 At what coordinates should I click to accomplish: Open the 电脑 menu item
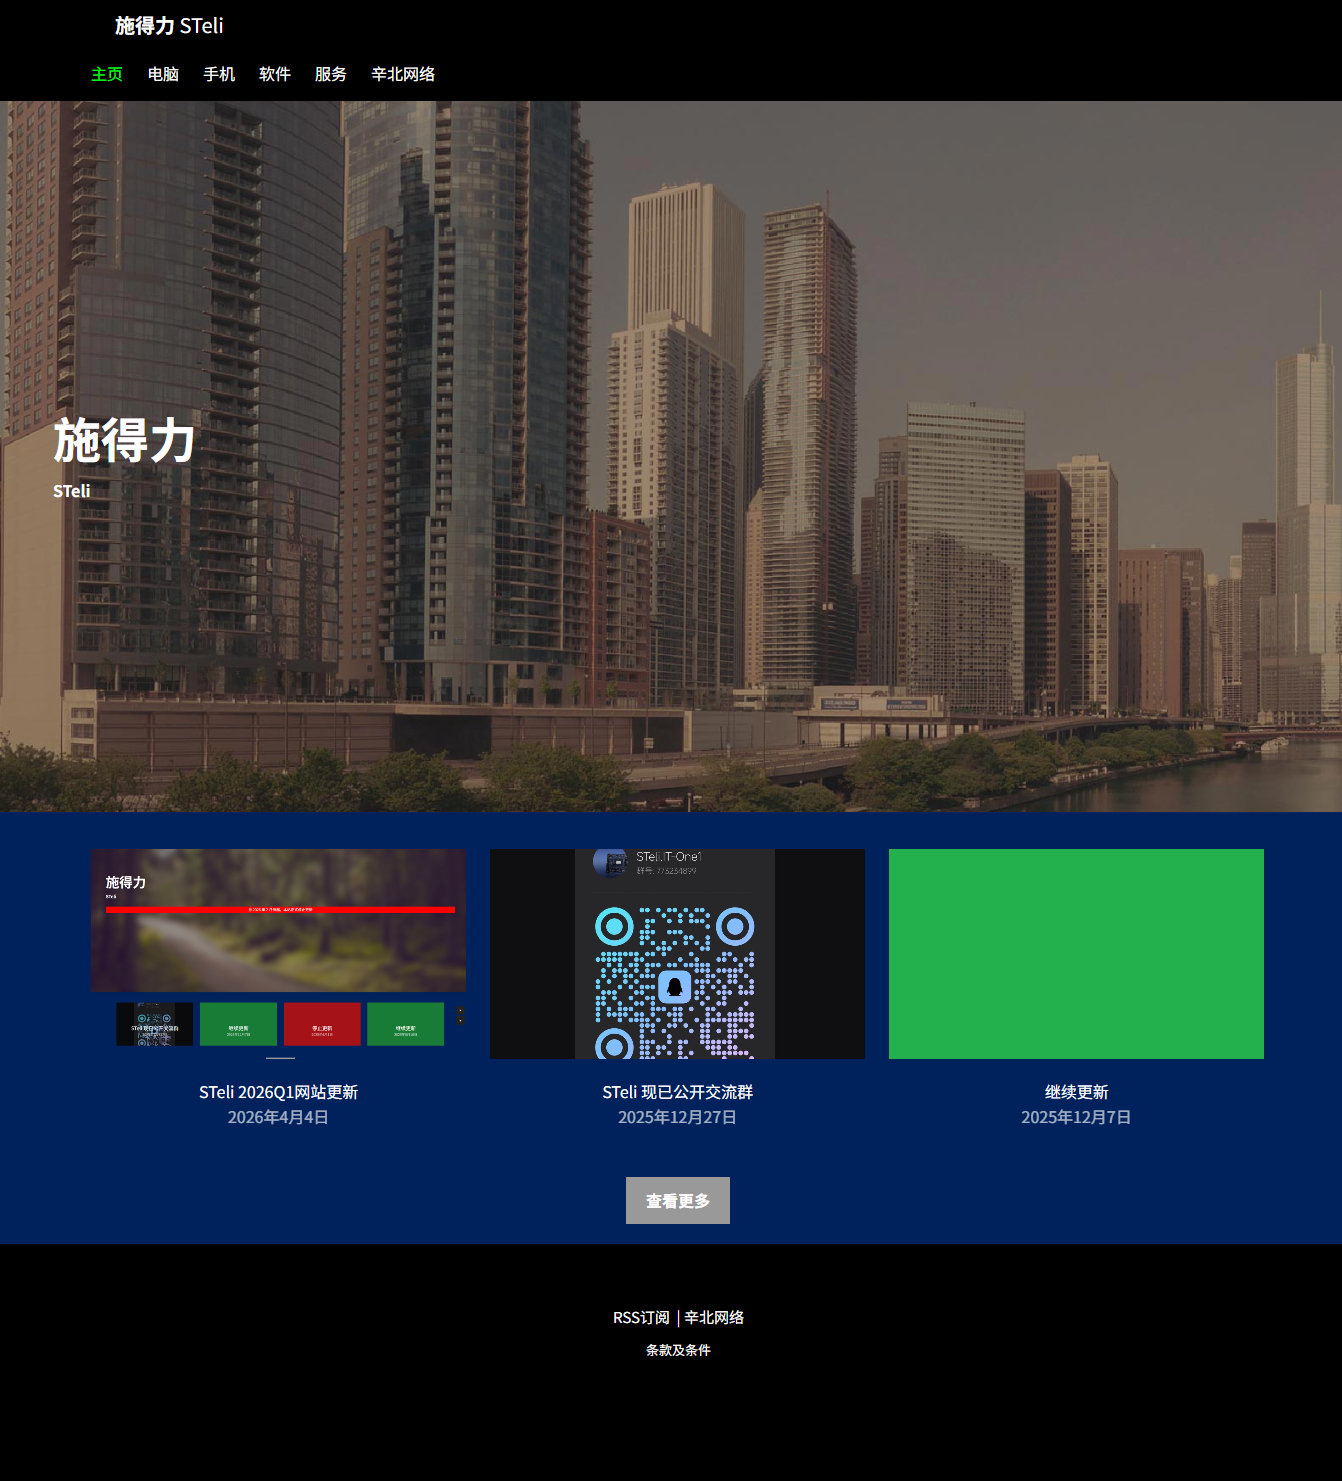[163, 74]
